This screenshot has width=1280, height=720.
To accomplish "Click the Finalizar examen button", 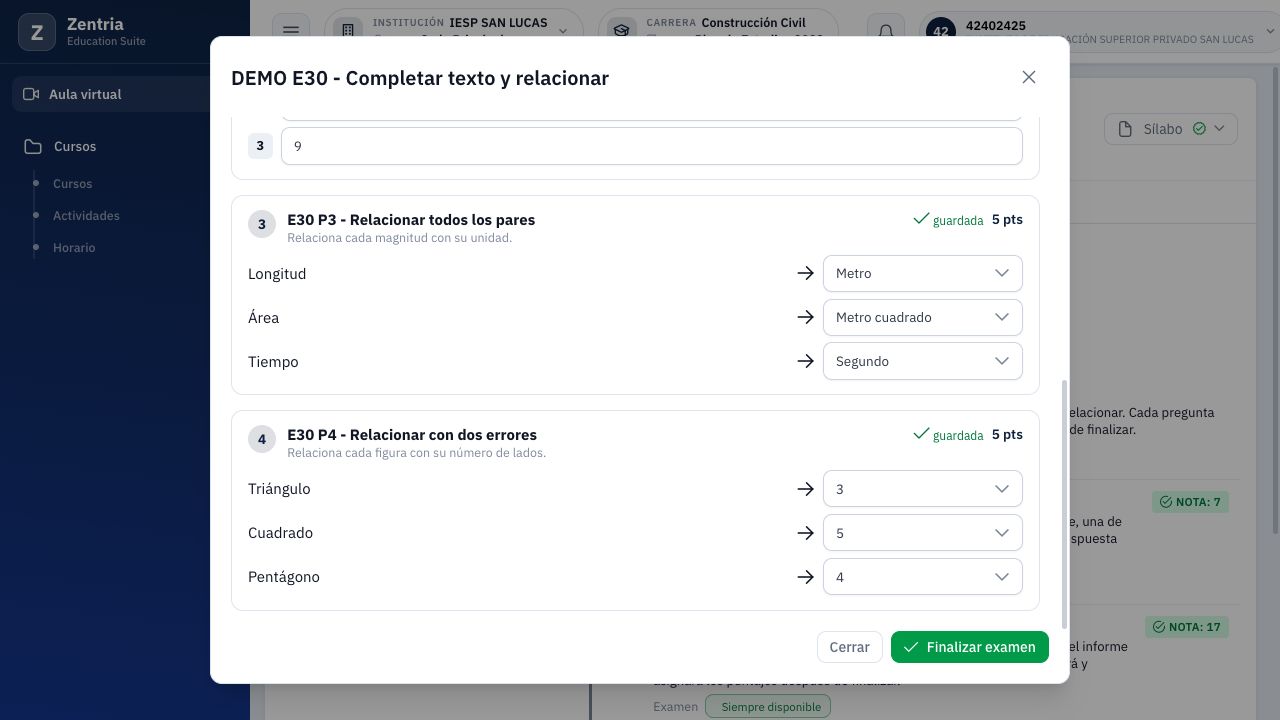I will pos(970,647).
